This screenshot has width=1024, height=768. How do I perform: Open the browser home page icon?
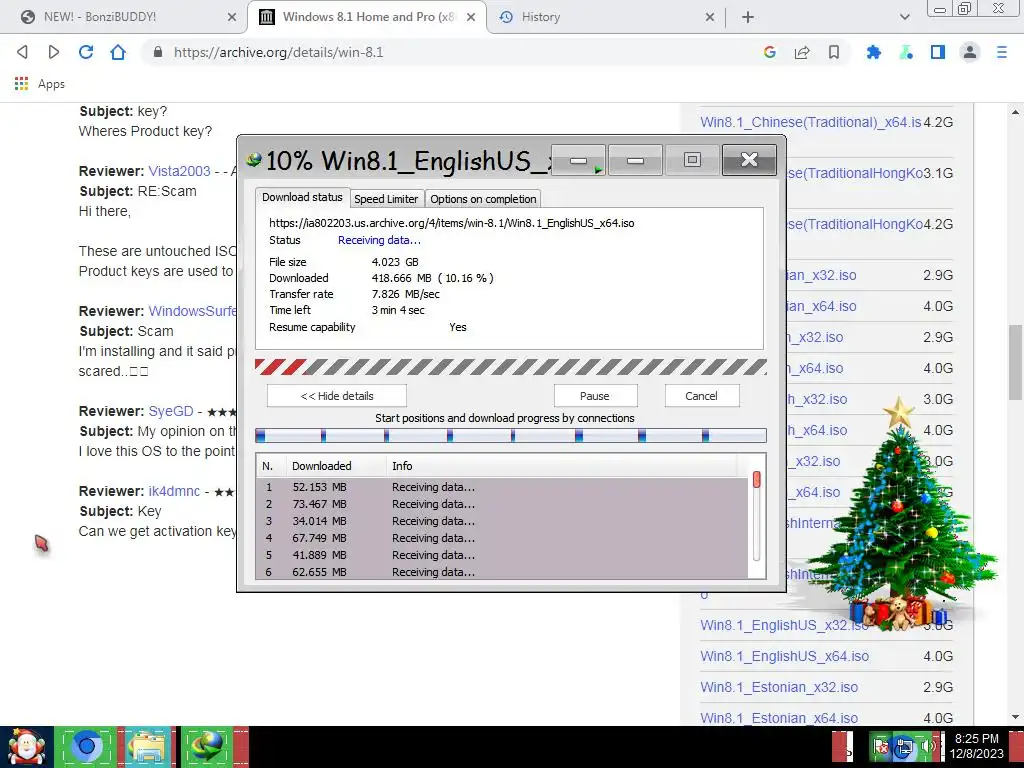click(118, 52)
